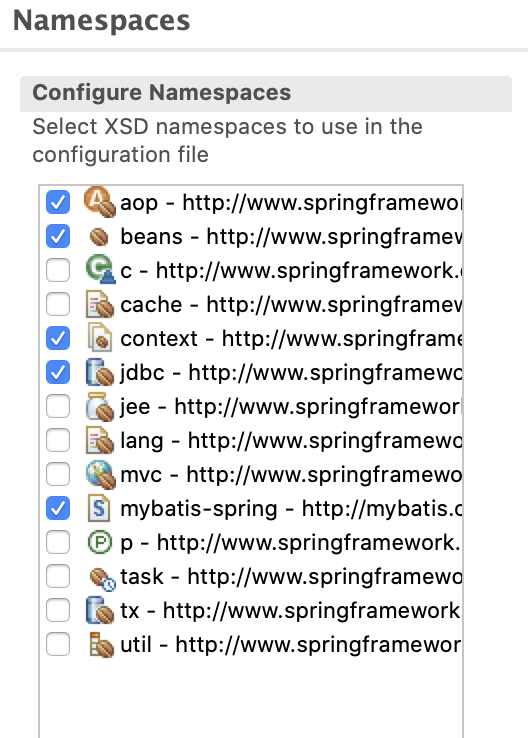The width and height of the screenshot is (528, 738).
Task: Click the beans namespace bean icon
Action: coord(100,237)
